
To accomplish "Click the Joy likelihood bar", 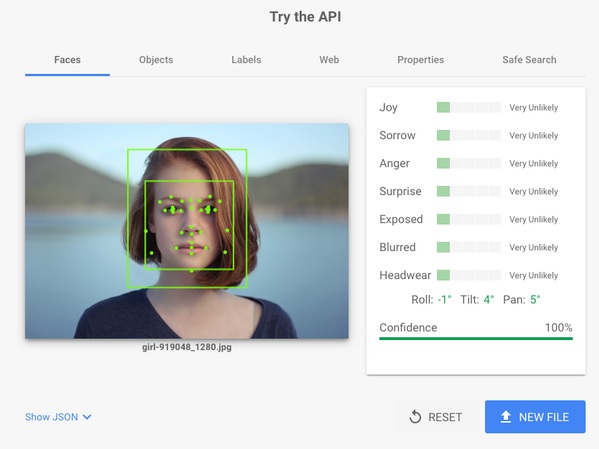I will tap(468, 107).
